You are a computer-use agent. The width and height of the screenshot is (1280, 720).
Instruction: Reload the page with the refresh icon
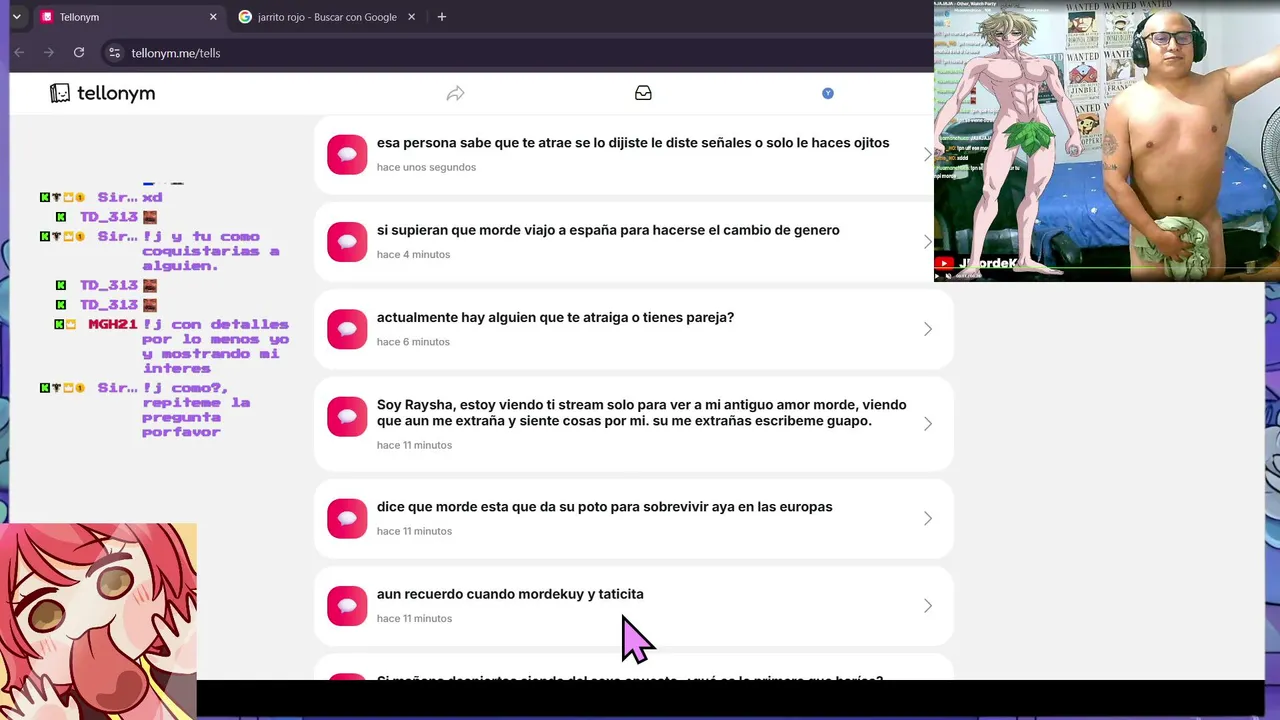[x=79, y=53]
